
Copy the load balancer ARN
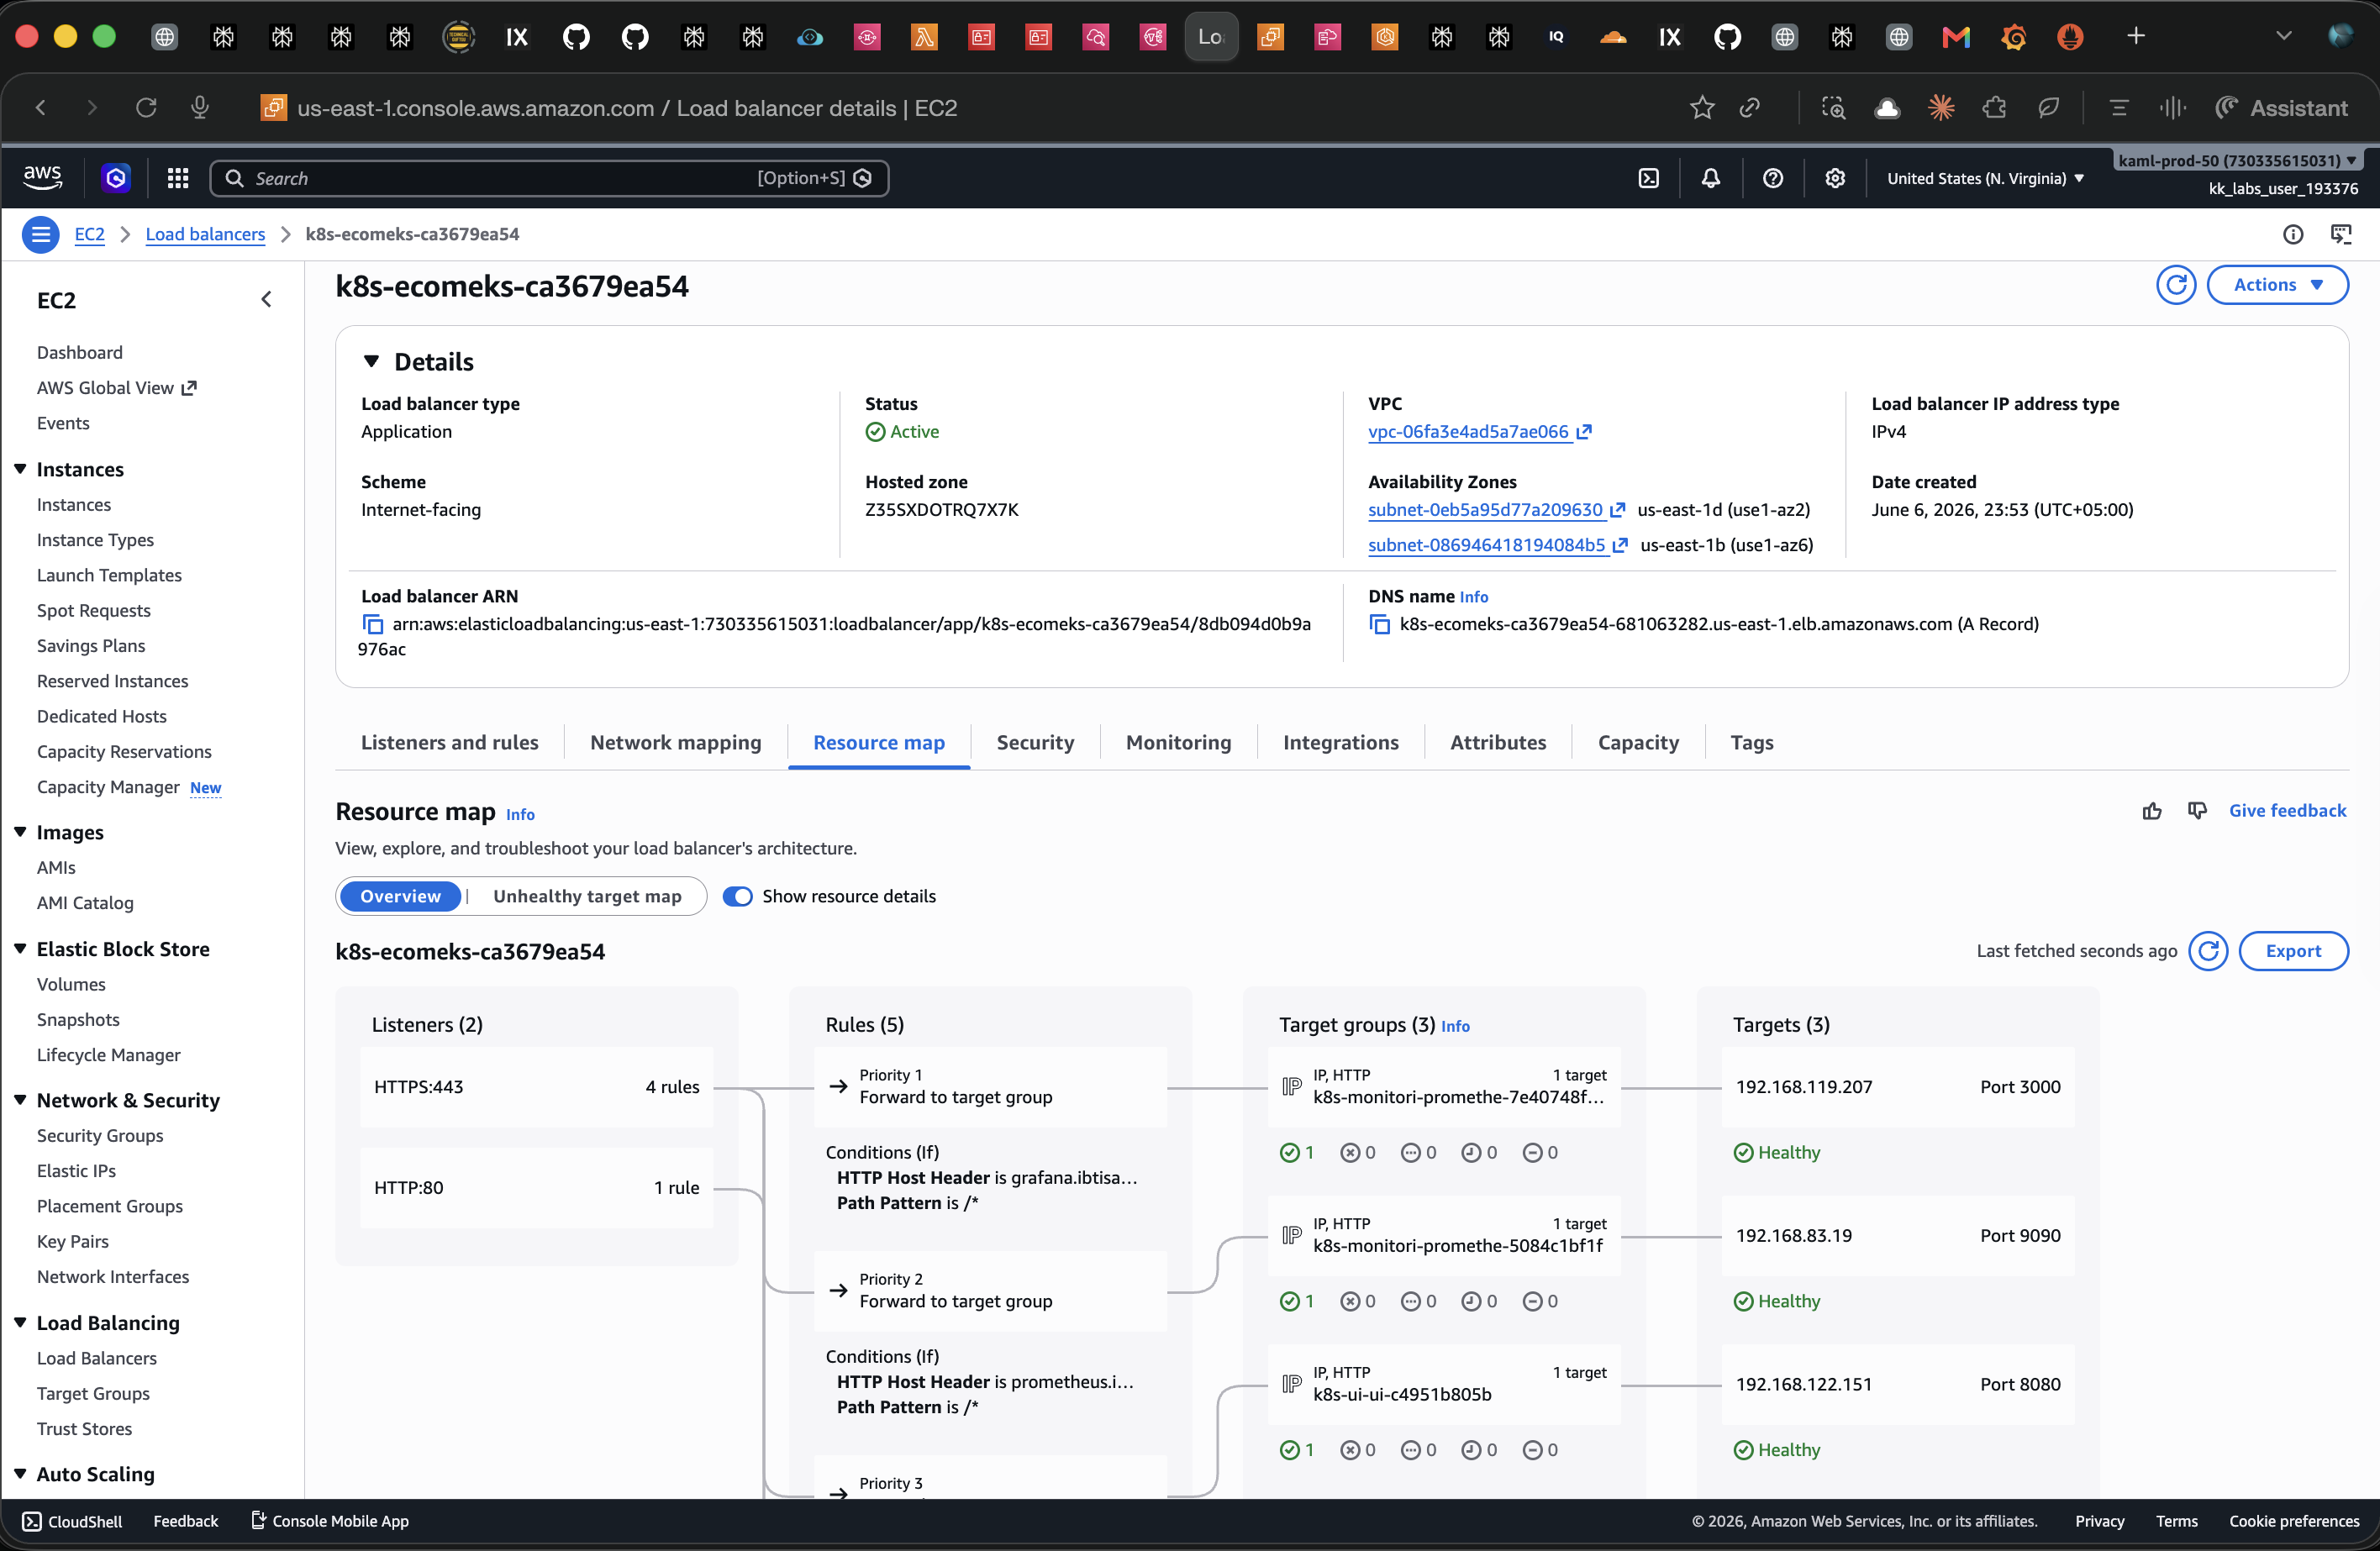(x=372, y=625)
